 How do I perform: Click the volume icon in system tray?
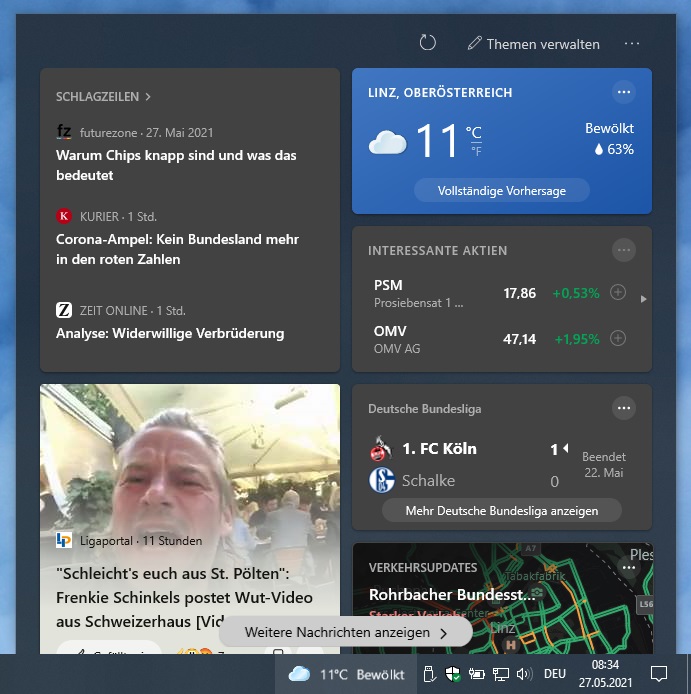(x=524, y=674)
